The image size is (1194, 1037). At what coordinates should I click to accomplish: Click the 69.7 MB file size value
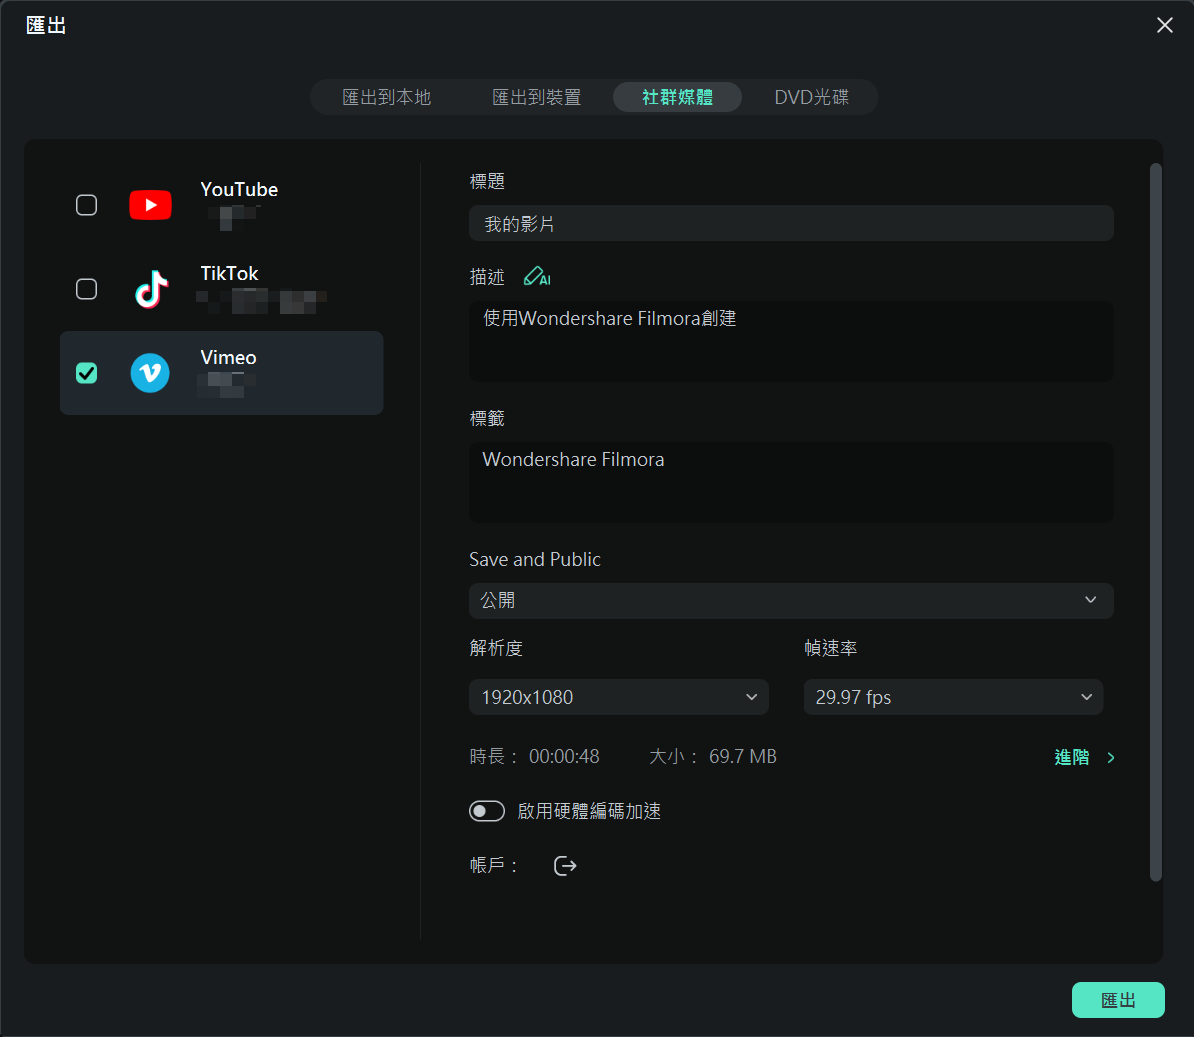(x=742, y=757)
